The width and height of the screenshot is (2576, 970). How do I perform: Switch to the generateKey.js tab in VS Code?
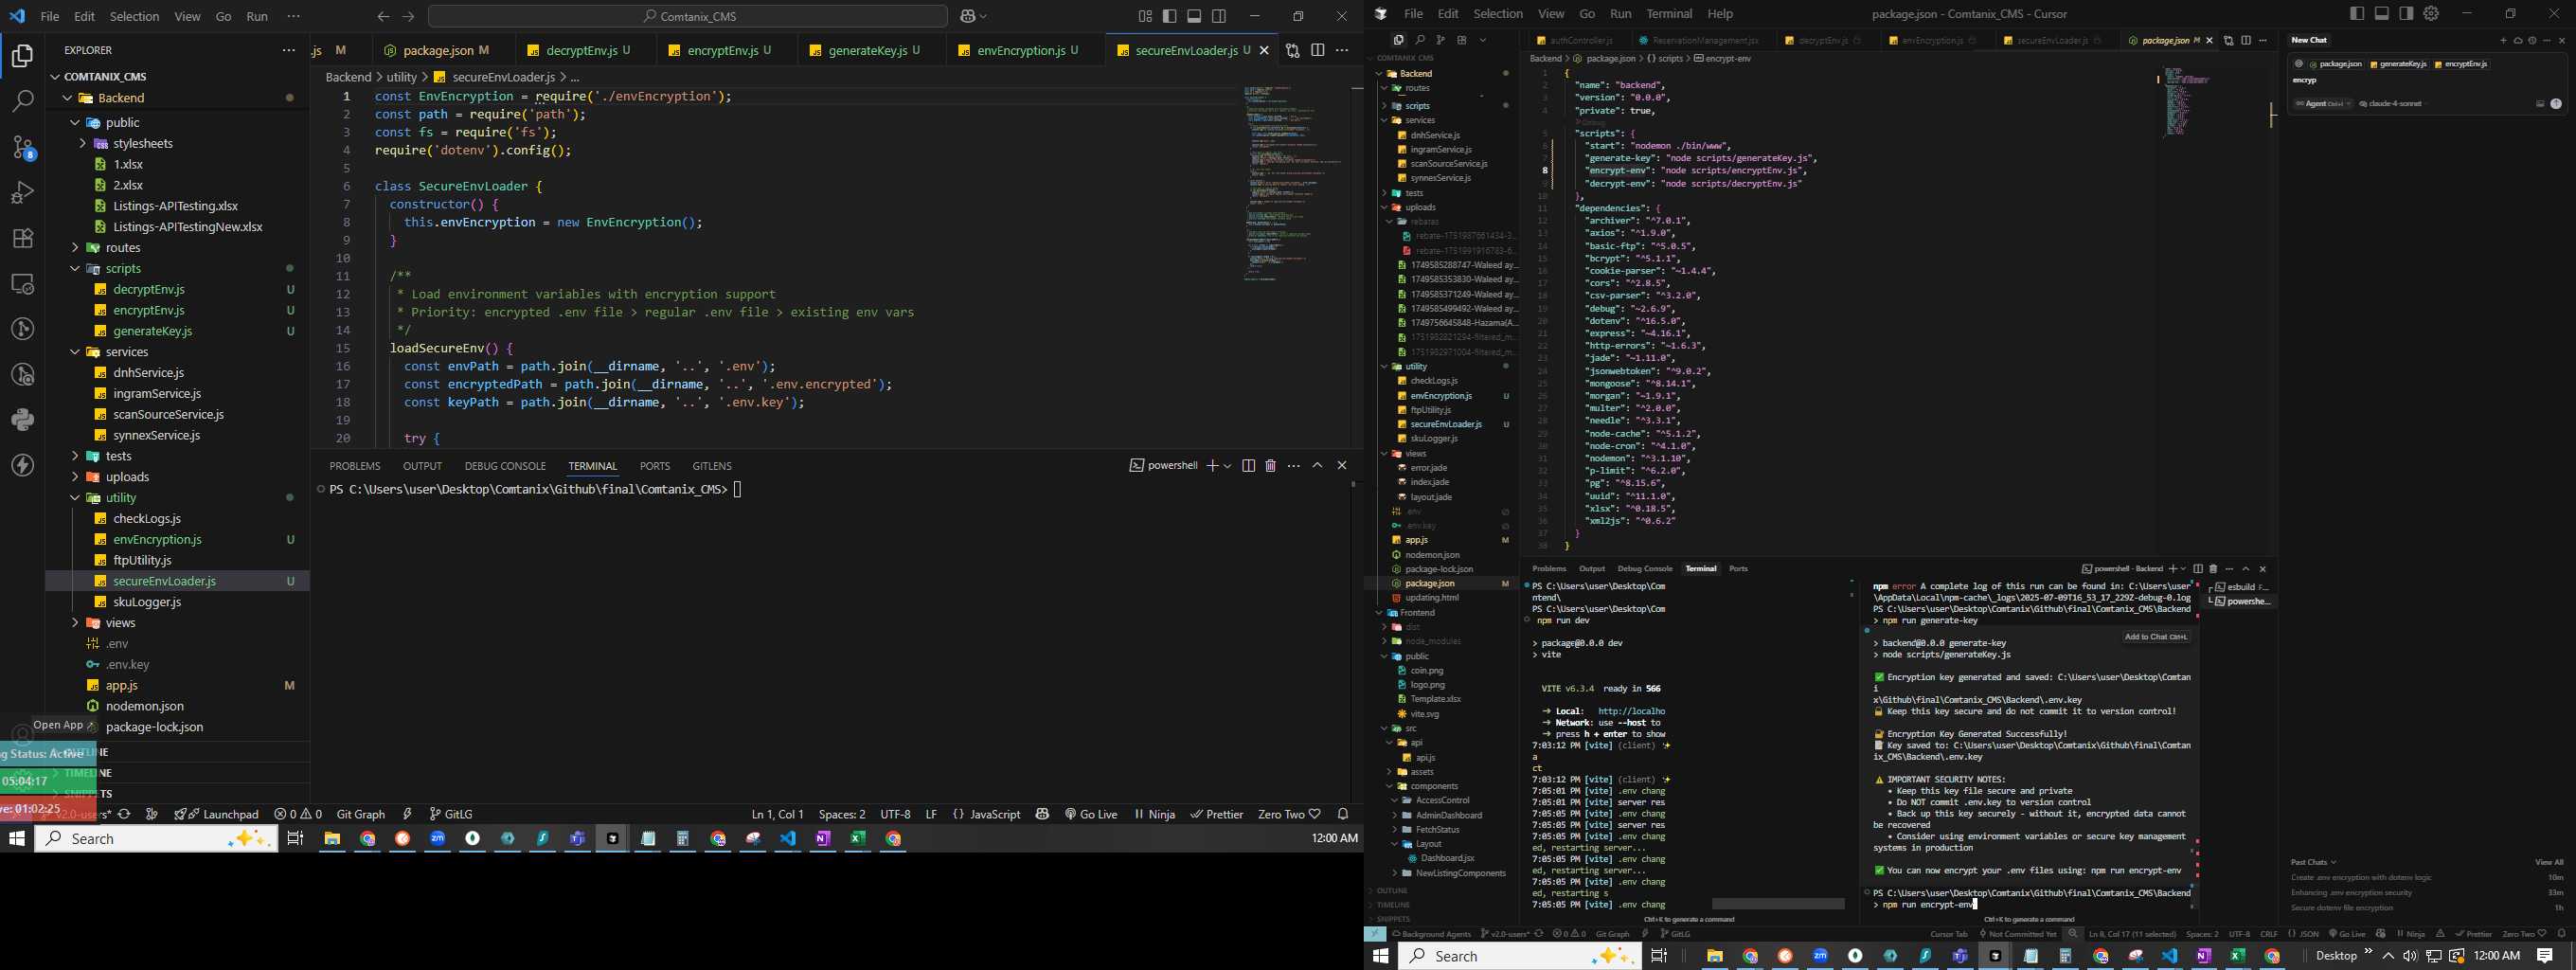872,50
